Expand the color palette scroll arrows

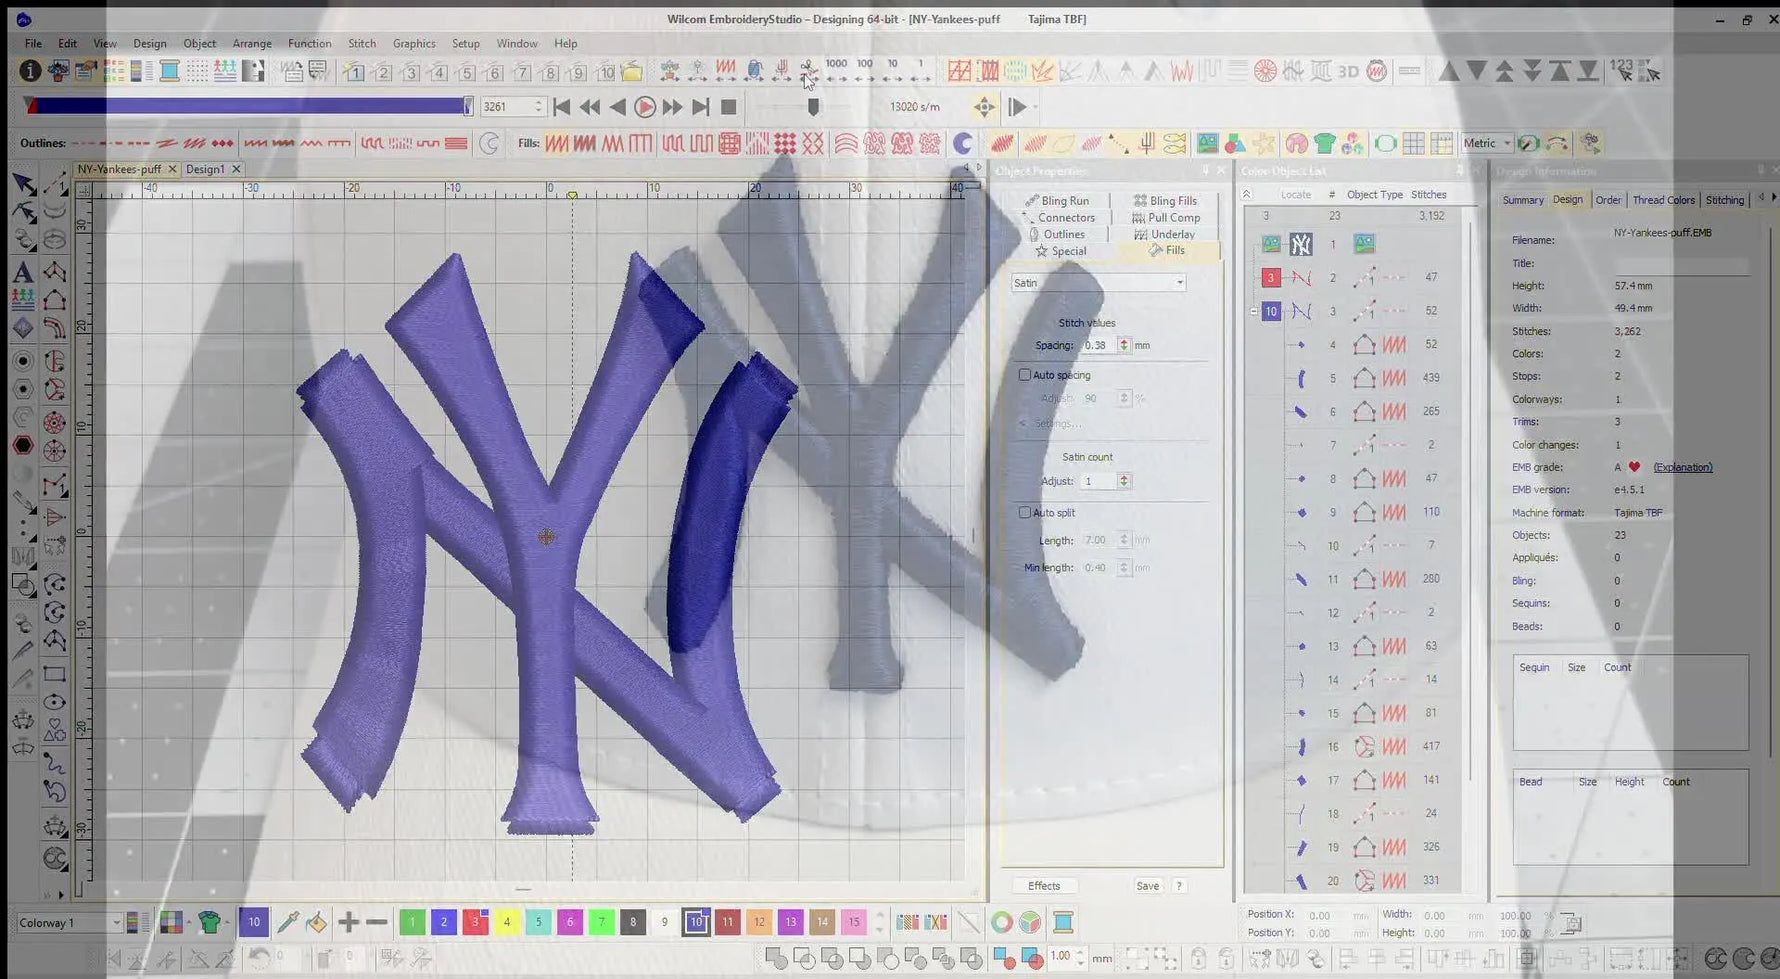coord(880,922)
